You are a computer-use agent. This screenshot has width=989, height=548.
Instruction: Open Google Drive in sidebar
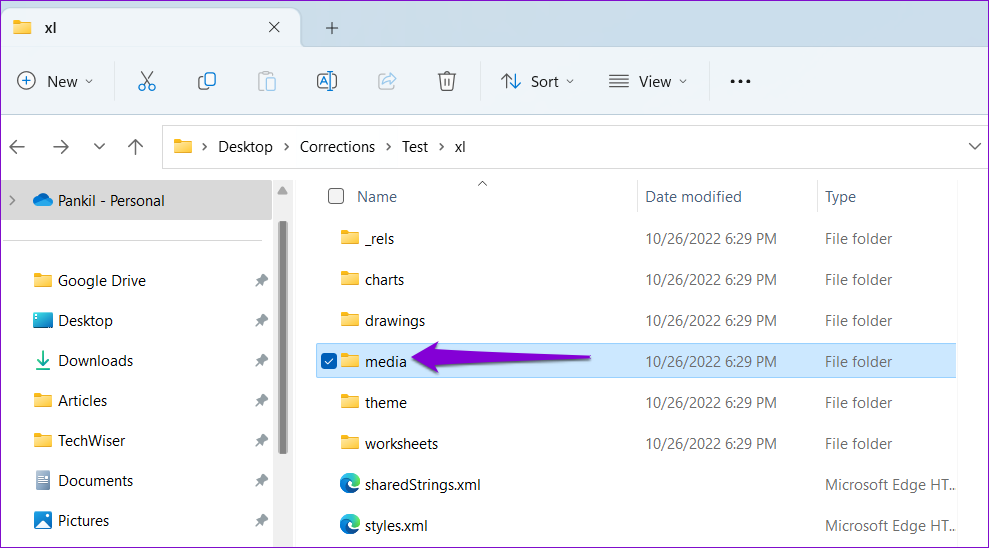click(102, 281)
